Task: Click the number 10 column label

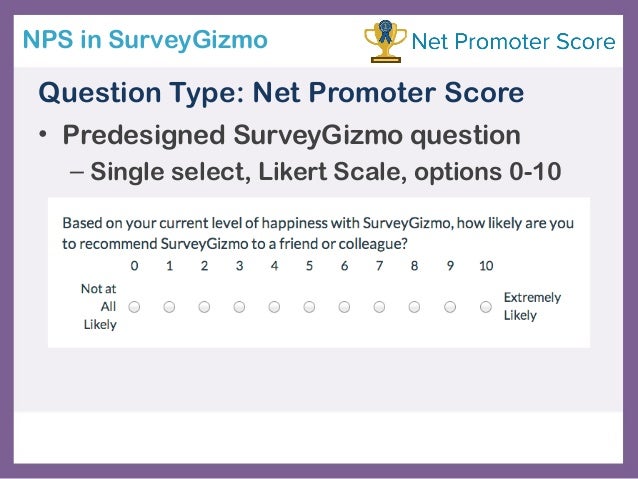Action: (x=486, y=266)
